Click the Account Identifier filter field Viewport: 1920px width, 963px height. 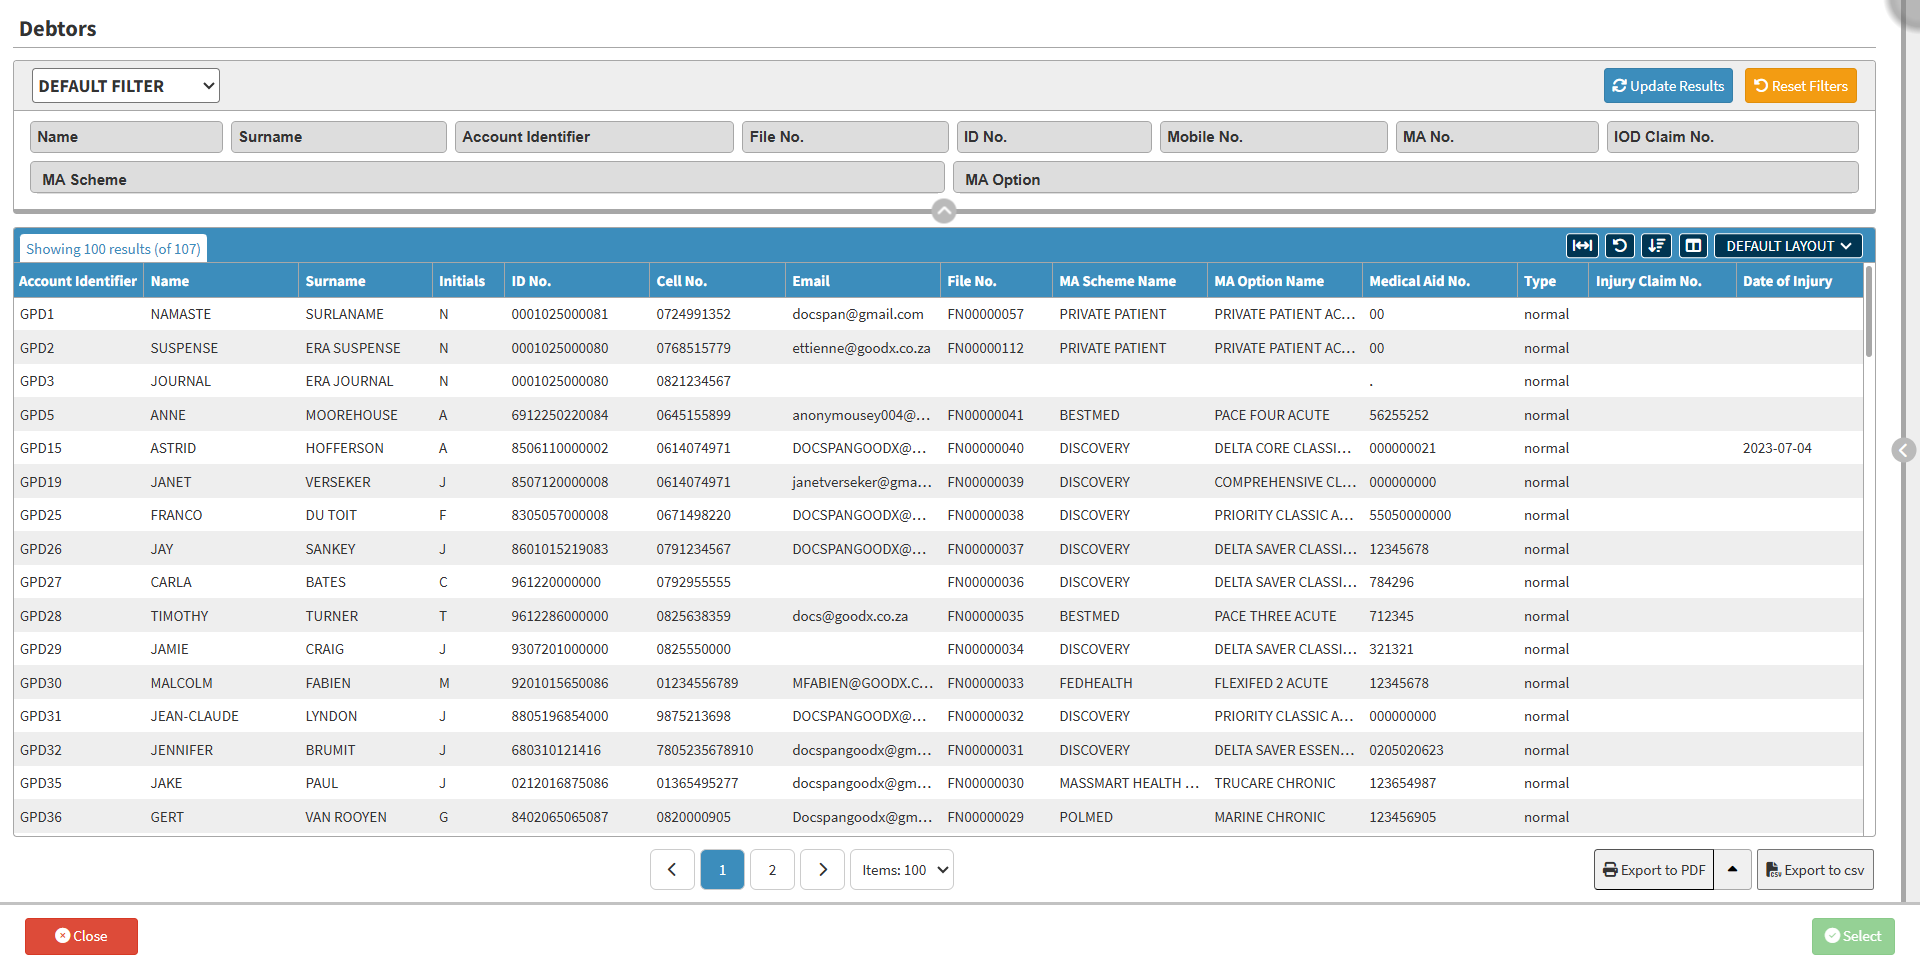[x=594, y=137]
